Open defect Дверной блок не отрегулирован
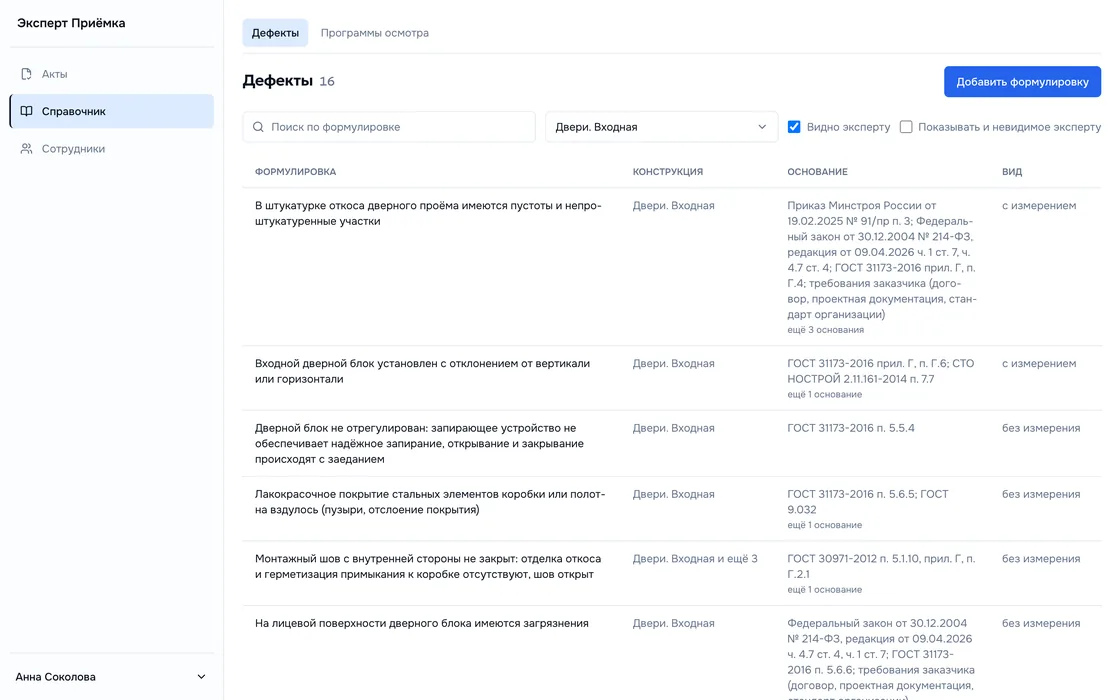 (419, 444)
